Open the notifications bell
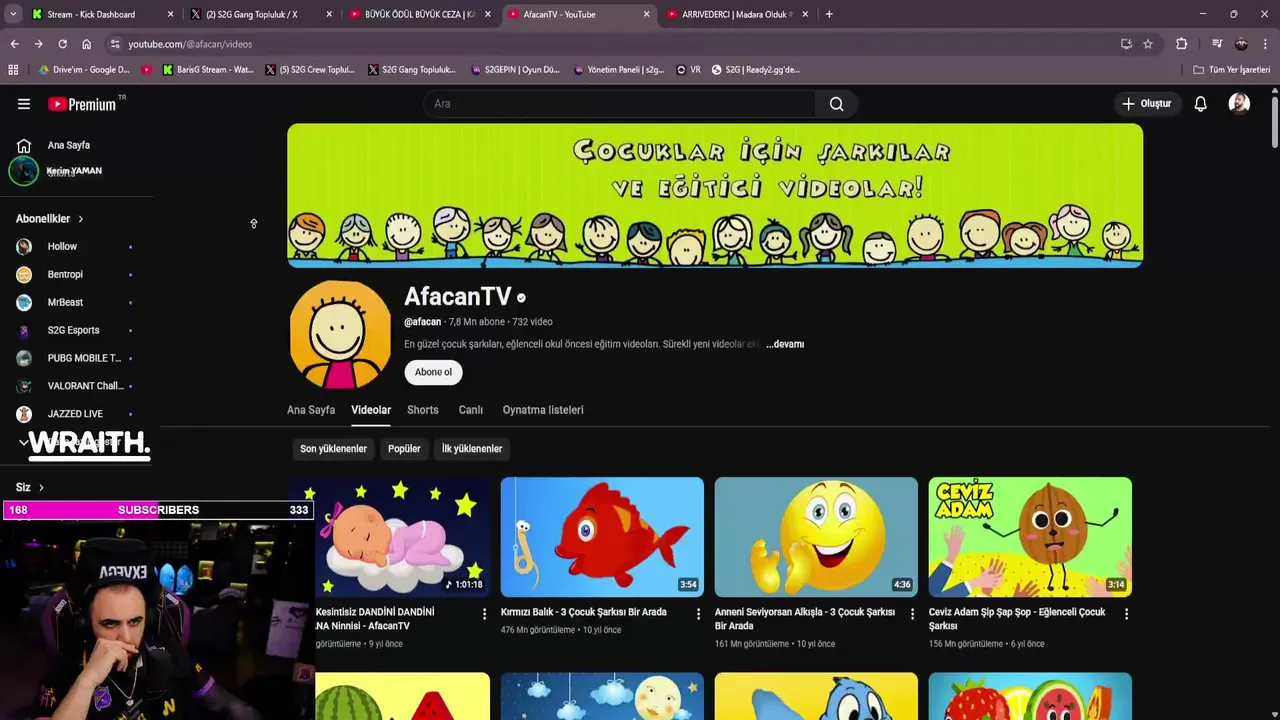Viewport: 1280px width, 720px height. (1200, 104)
